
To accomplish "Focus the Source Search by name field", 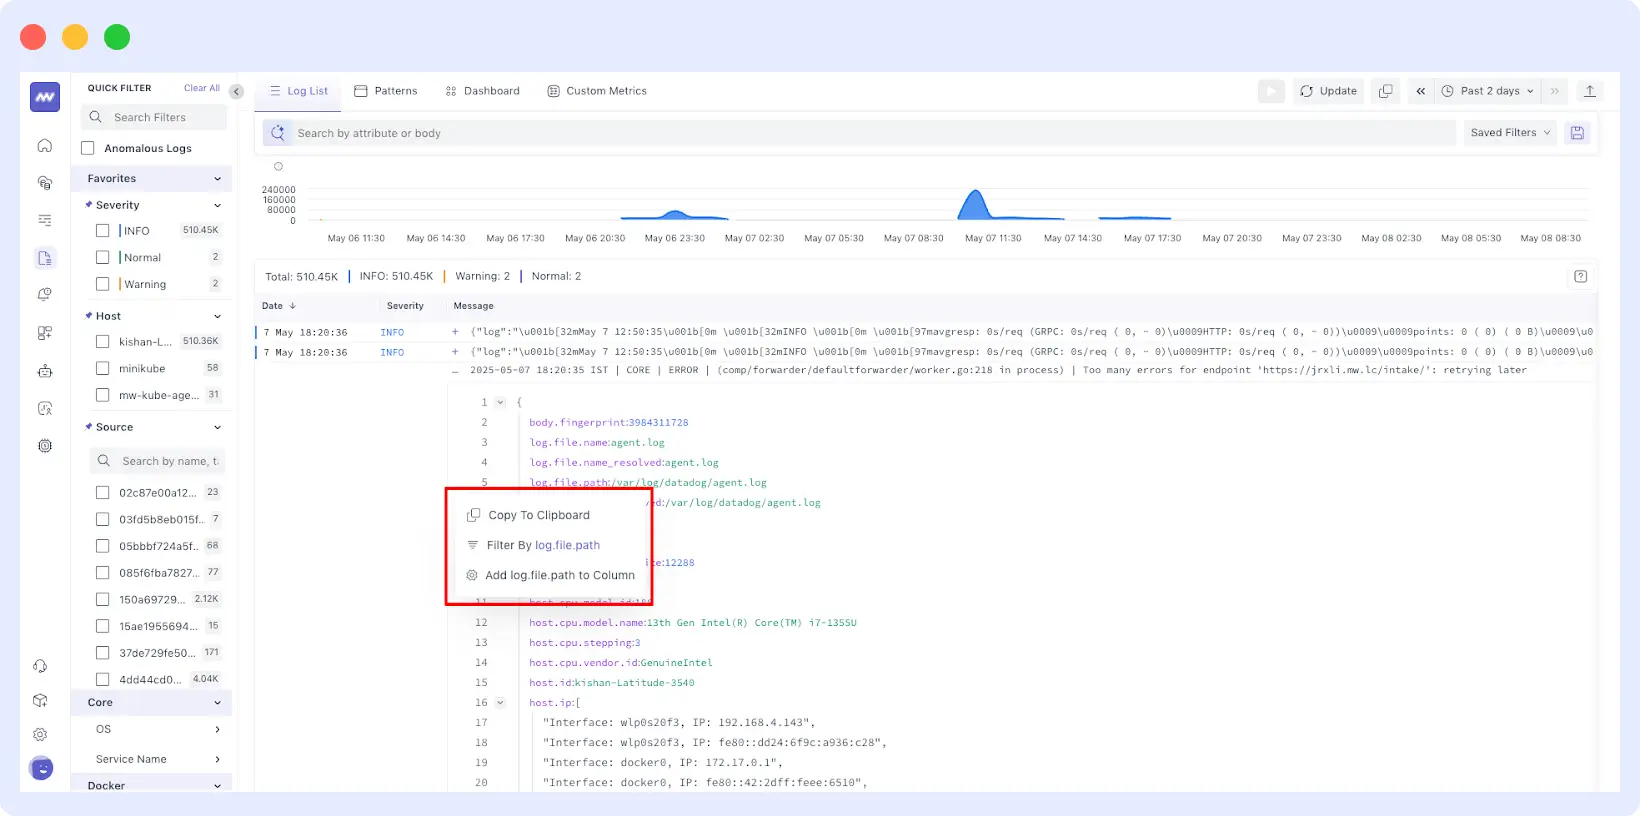I will [x=157, y=461].
